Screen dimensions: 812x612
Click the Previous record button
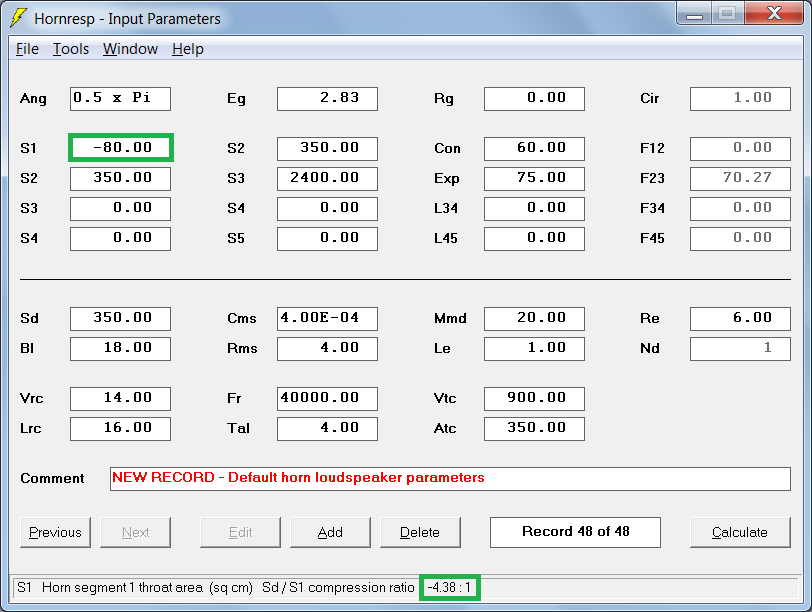55,532
